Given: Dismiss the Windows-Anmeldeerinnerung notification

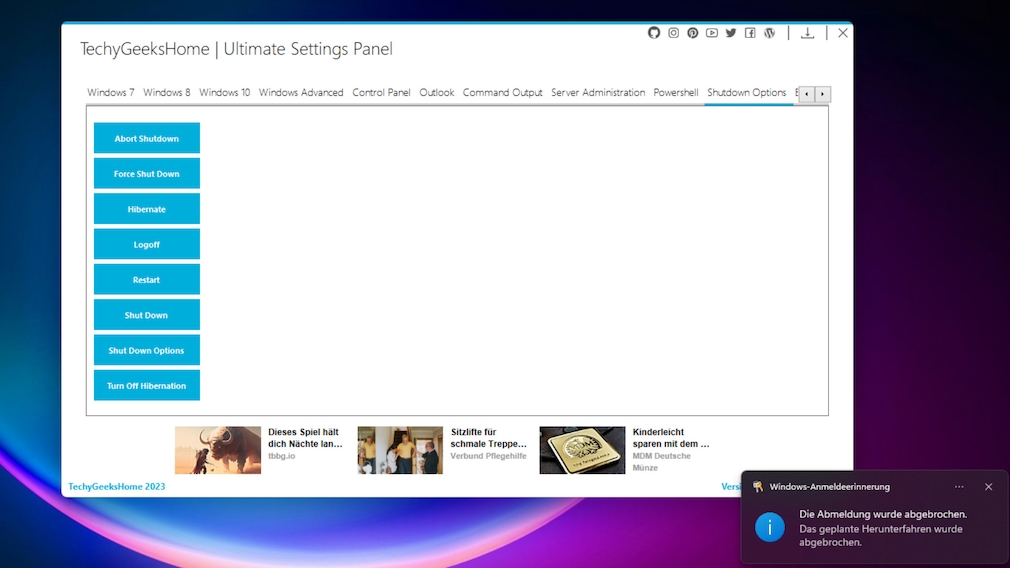Looking at the screenshot, I should click(x=989, y=487).
